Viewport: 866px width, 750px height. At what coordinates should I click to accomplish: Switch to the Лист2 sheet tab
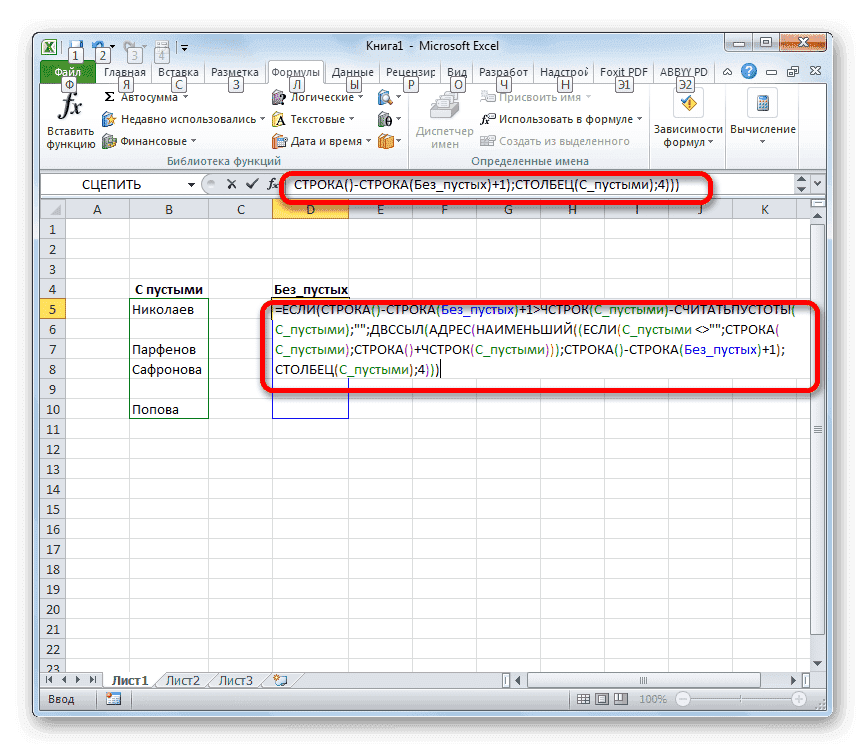pos(182,679)
